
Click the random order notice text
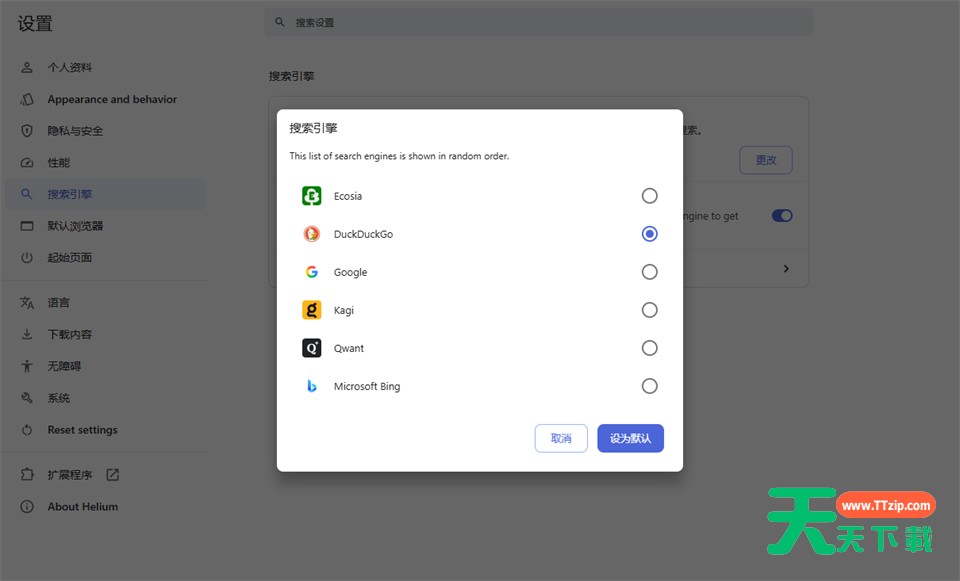pyautogui.click(x=399, y=156)
